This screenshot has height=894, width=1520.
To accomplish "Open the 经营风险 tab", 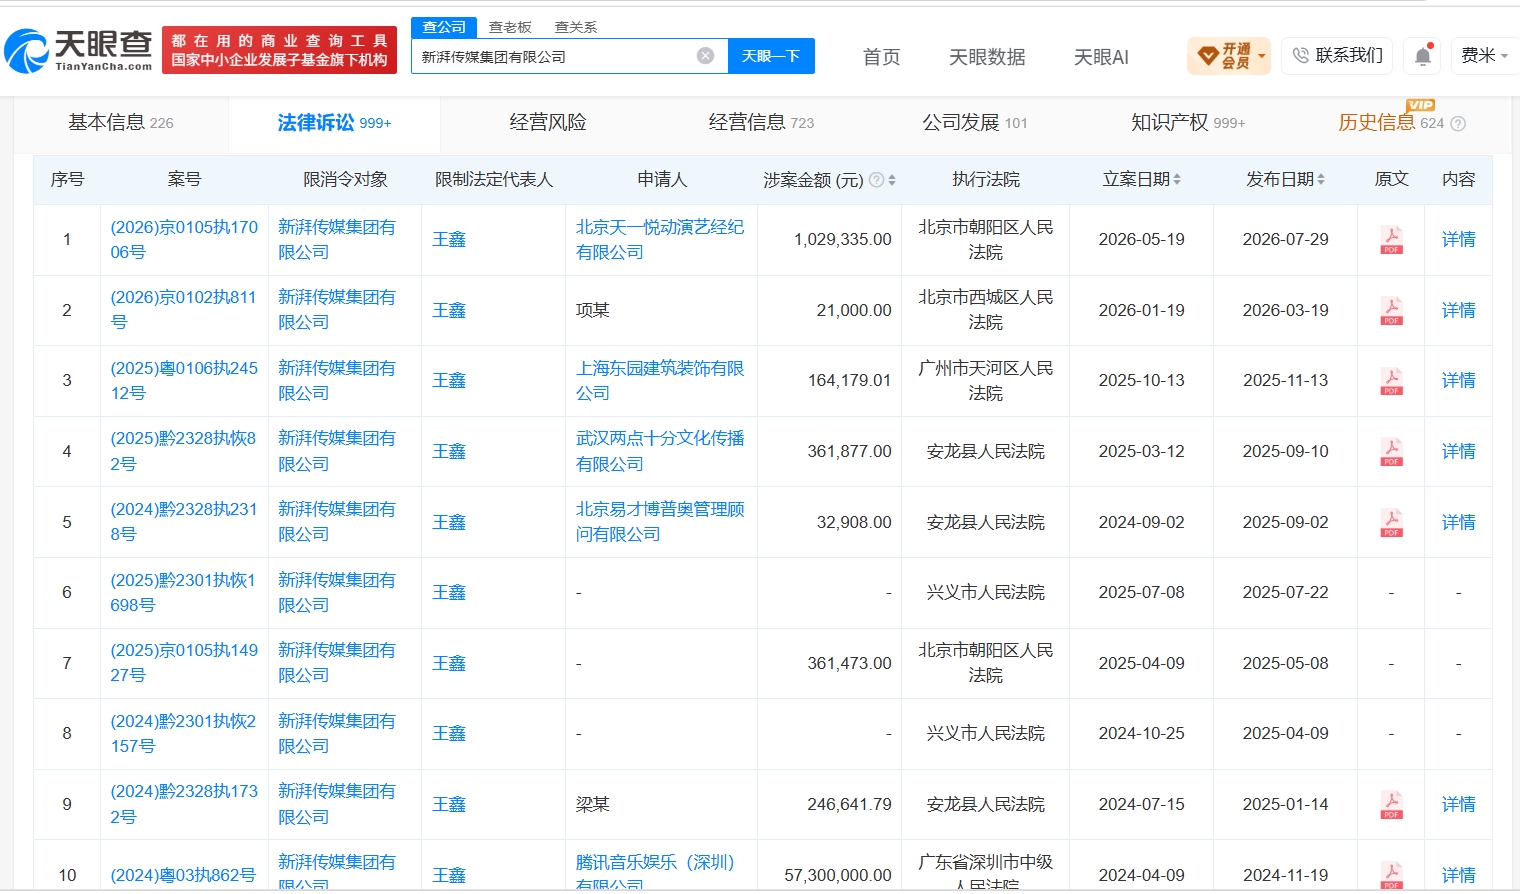I will [x=548, y=123].
